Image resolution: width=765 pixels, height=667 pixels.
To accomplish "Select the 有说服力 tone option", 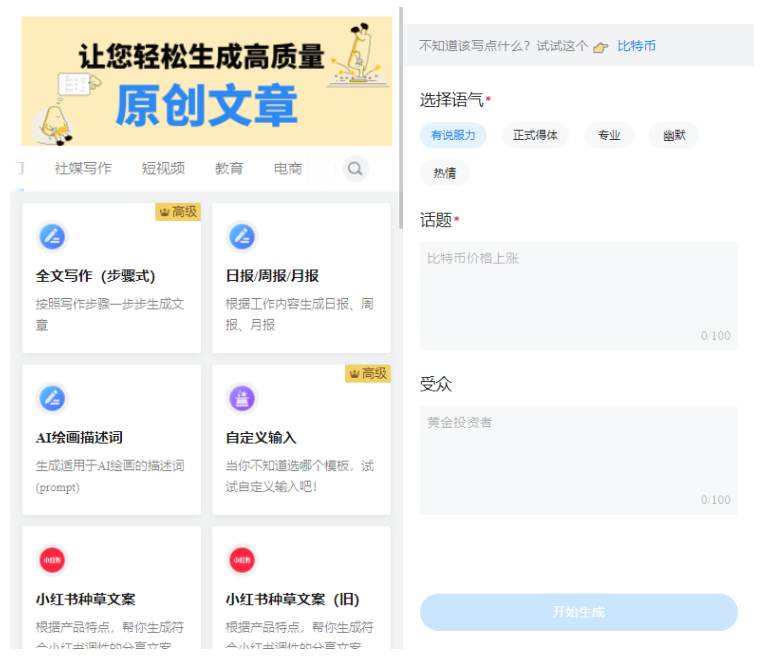I will (453, 135).
